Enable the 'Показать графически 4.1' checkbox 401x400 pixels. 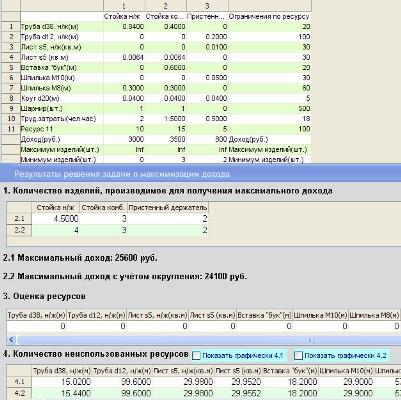coord(197,356)
